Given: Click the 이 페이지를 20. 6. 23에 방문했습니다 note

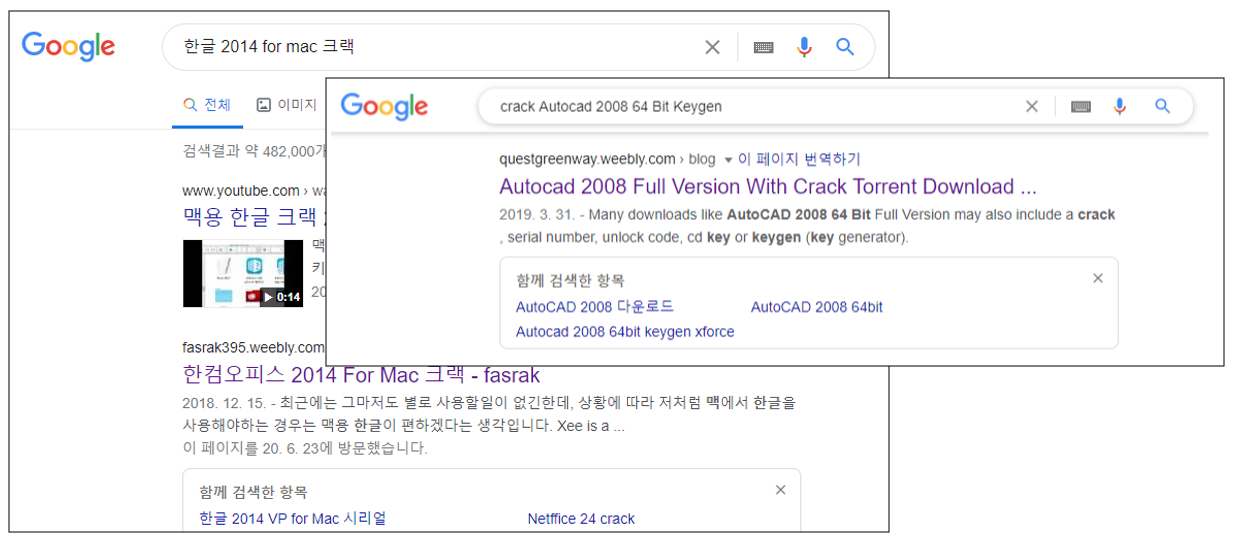Looking at the screenshot, I should pos(305,447).
